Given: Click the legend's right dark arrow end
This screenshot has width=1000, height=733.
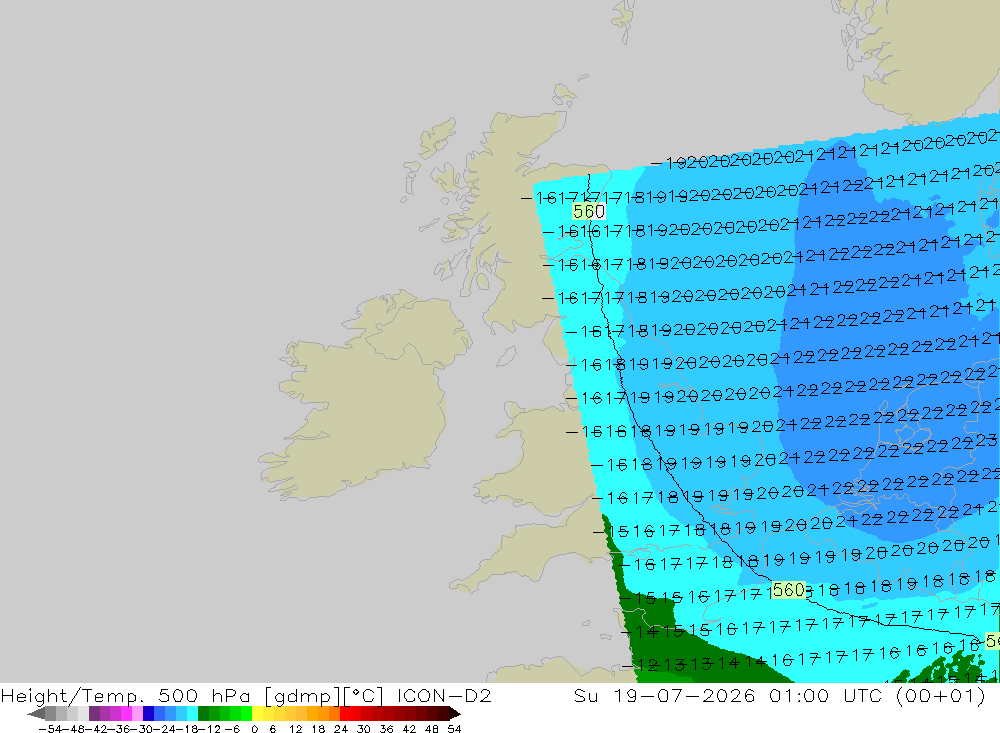Looking at the screenshot, I should (454, 713).
